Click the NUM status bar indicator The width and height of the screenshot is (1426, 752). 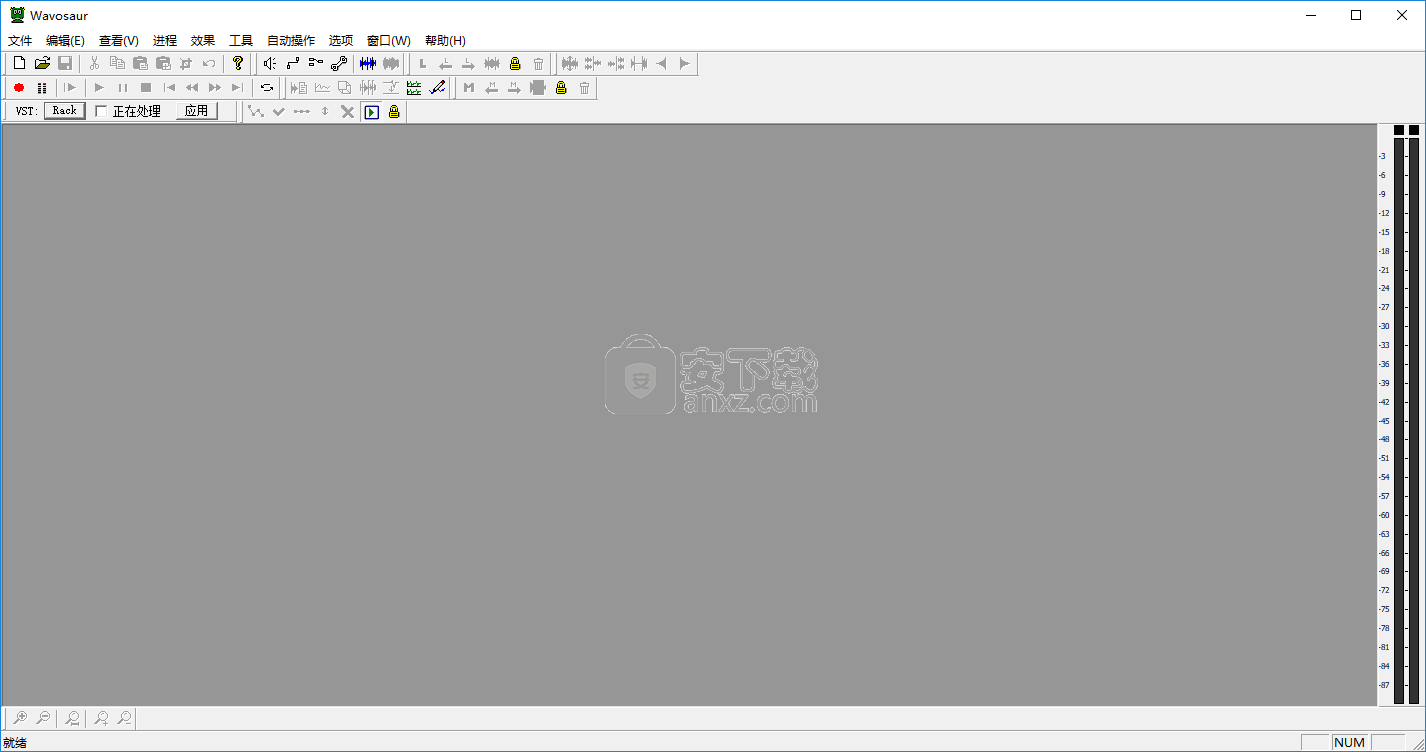point(1349,742)
